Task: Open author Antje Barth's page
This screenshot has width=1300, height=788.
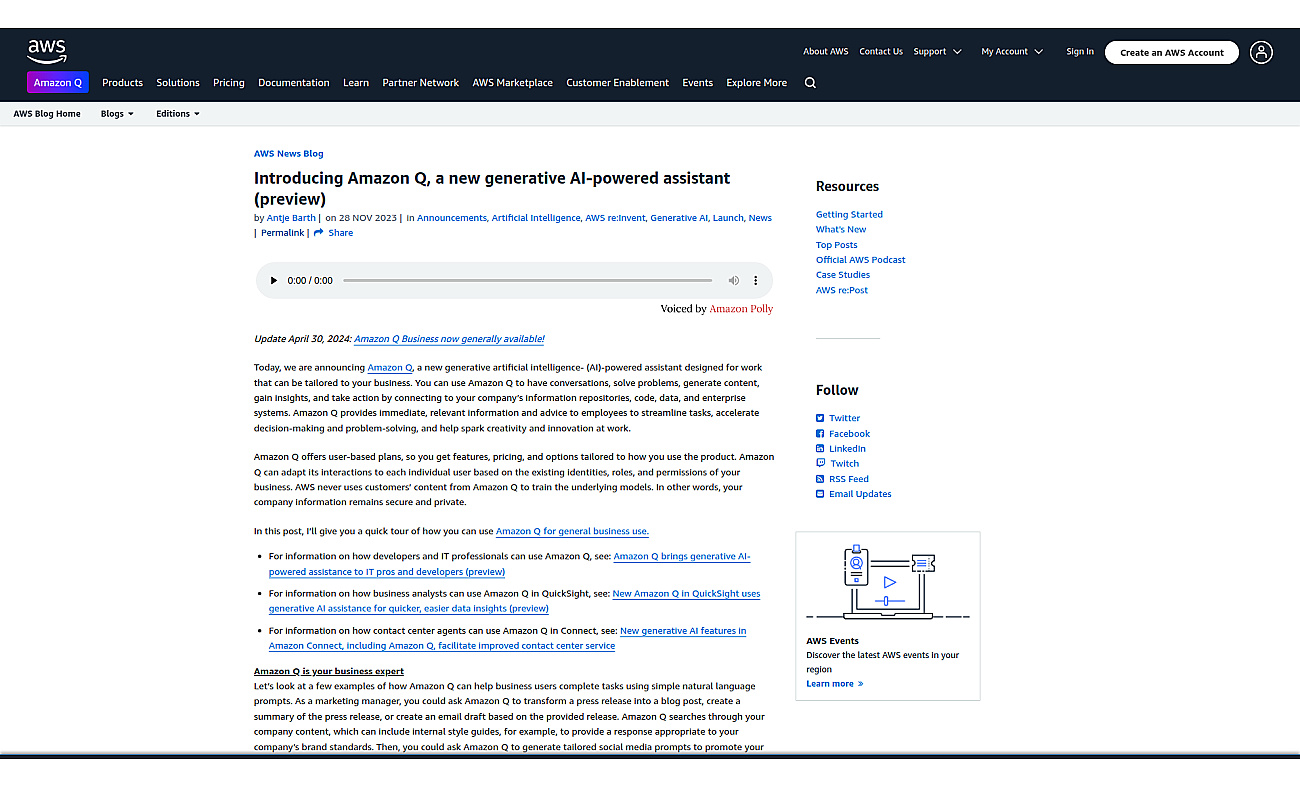Action: click(x=291, y=218)
